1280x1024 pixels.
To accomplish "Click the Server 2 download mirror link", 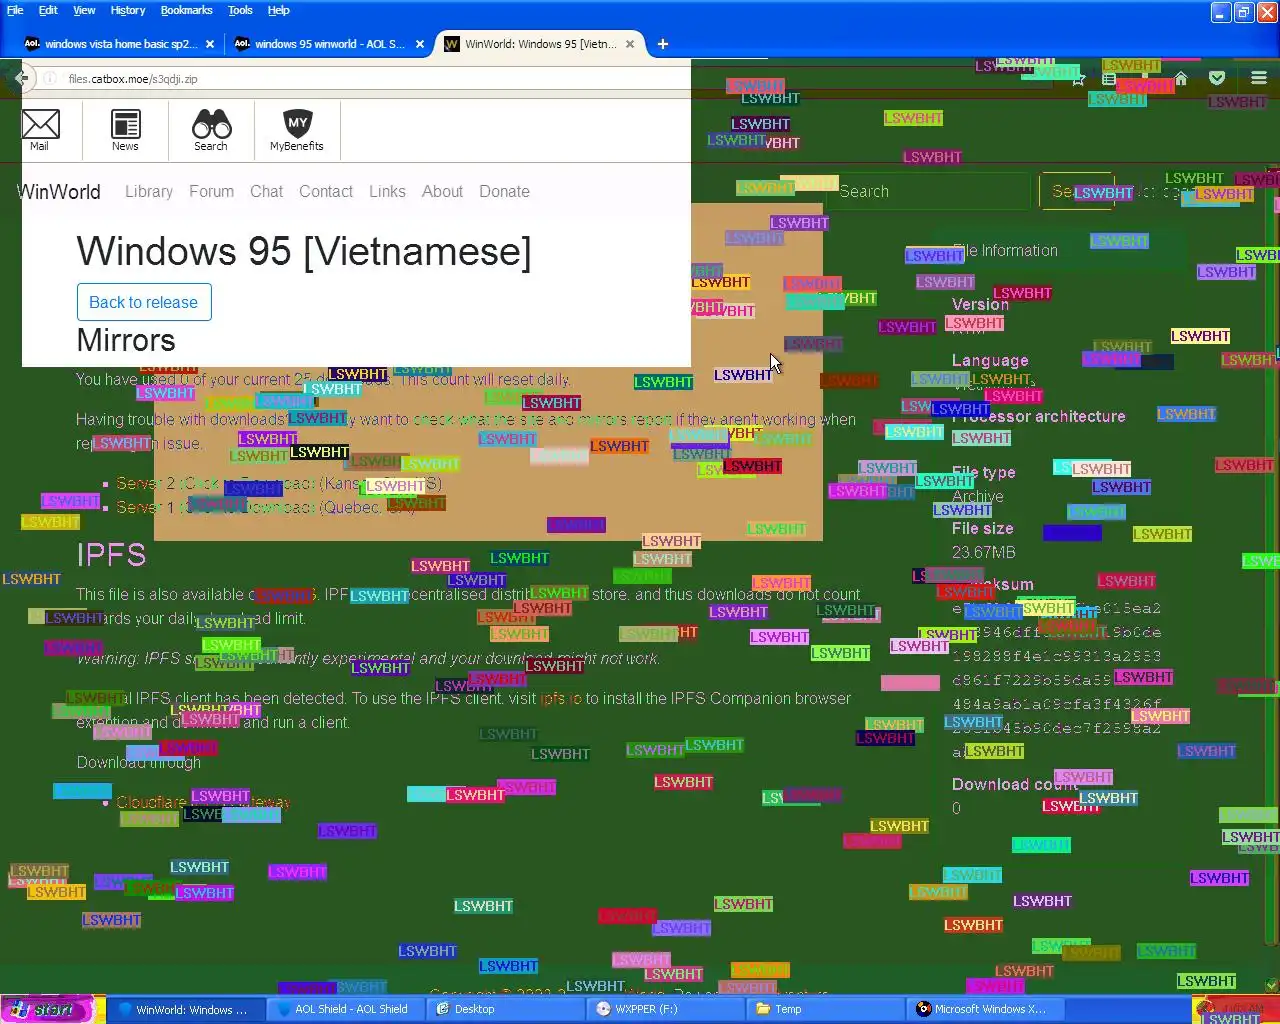I will pyautogui.click(x=279, y=483).
